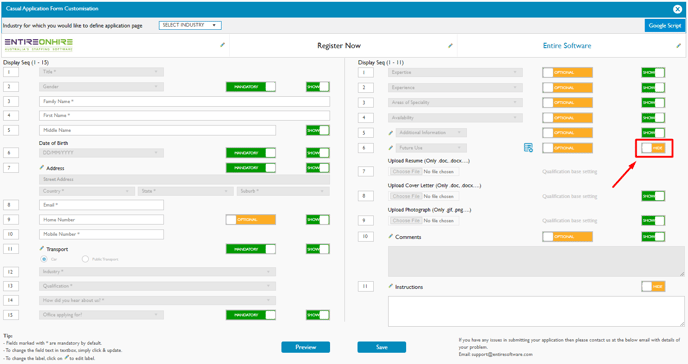Screen dimensions: 688x364
Task: Edit the Instructions label with its pencil icon
Action: (391, 286)
